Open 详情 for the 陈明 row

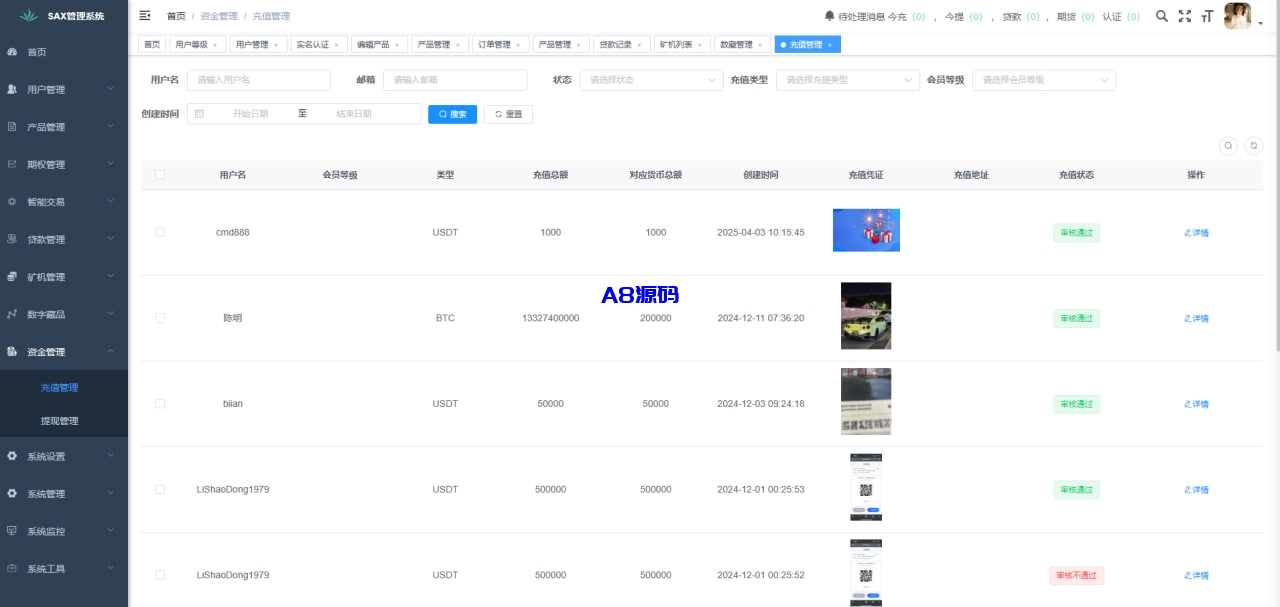click(1196, 319)
